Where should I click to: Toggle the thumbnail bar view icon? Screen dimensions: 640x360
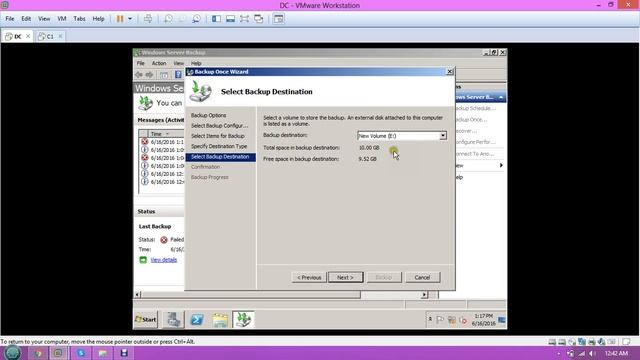(231, 19)
